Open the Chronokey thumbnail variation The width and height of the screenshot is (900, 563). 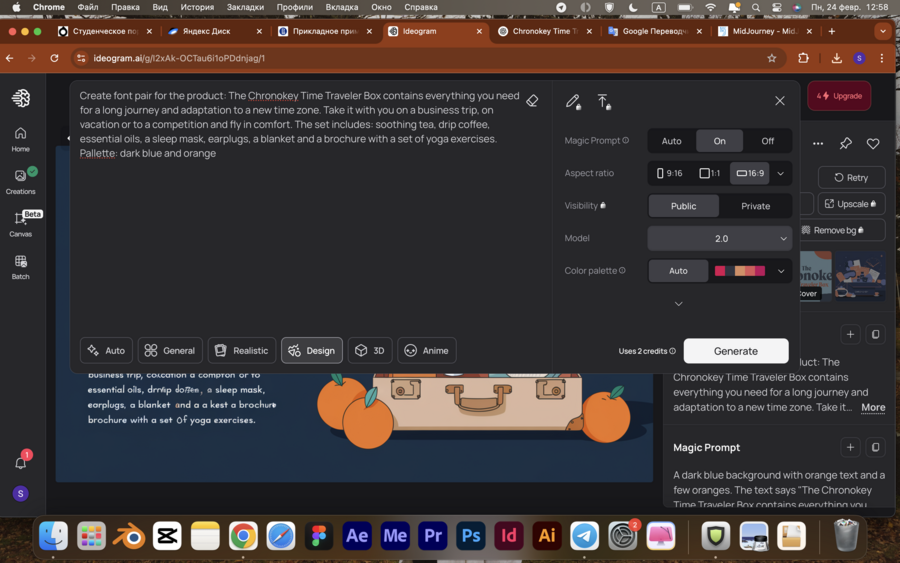coord(816,275)
